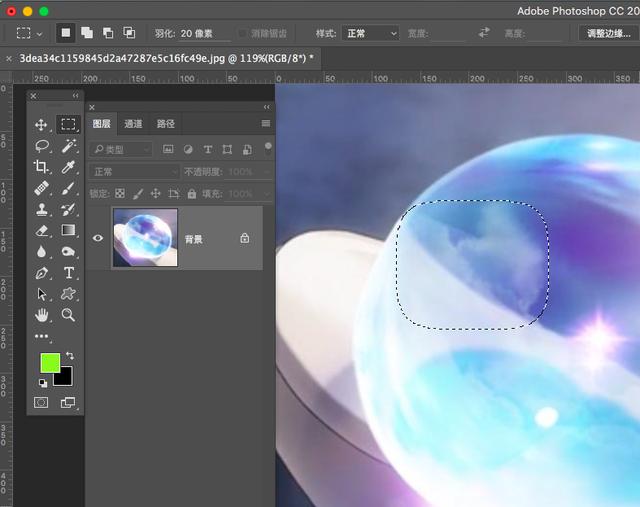Open the Layers panel menu
640x507 pixels.
point(266,123)
